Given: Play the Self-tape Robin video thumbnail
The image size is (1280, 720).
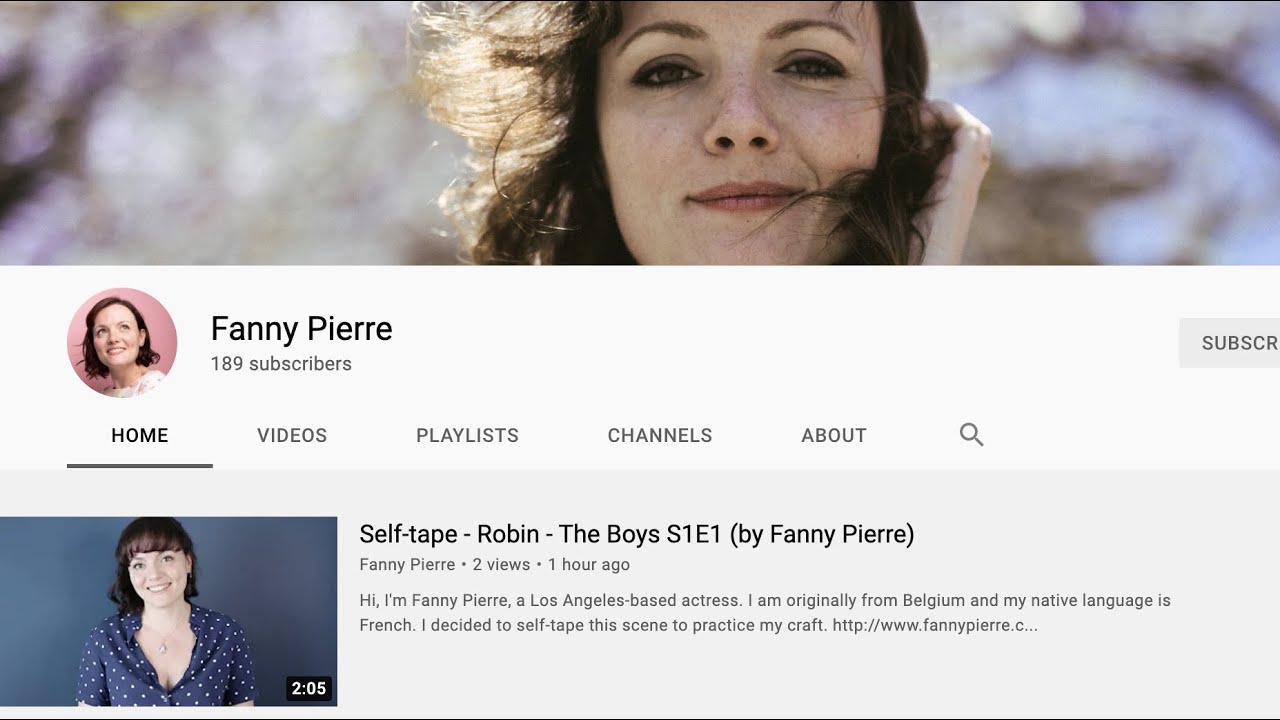Looking at the screenshot, I should point(168,611).
